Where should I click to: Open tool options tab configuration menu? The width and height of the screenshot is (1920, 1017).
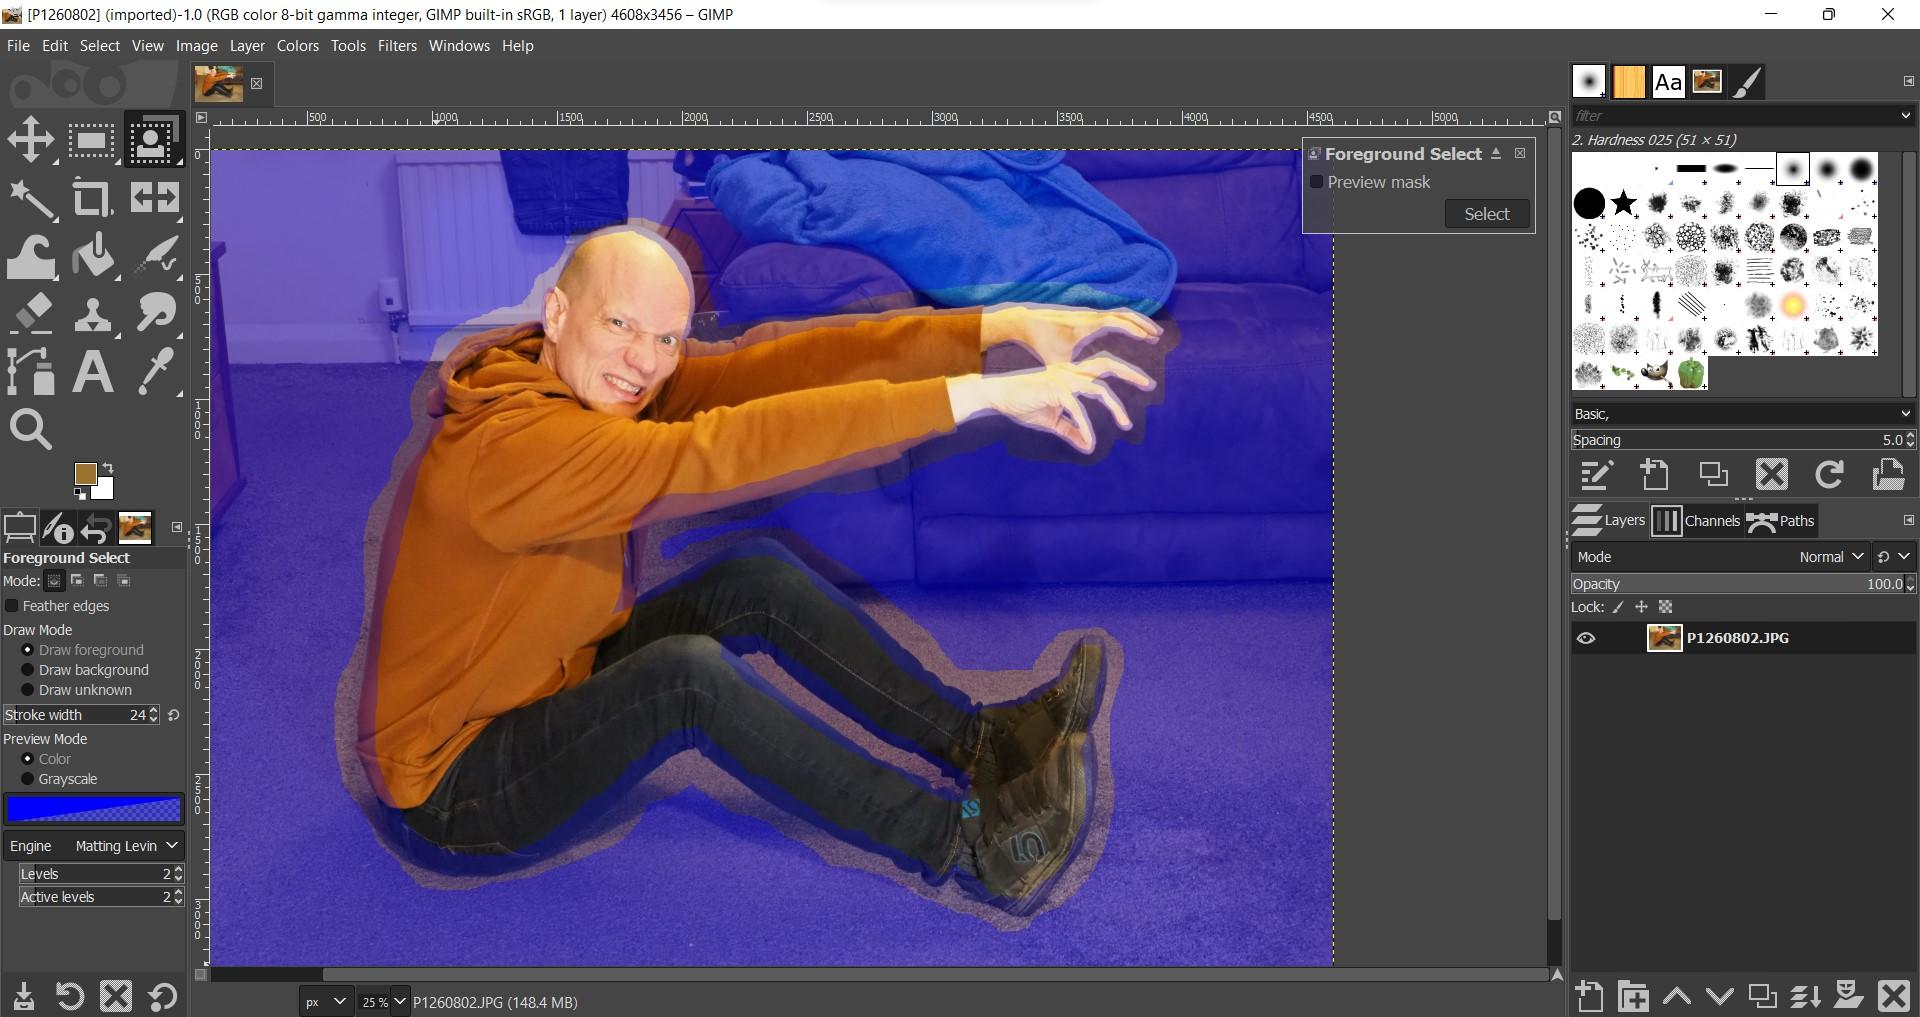(177, 527)
